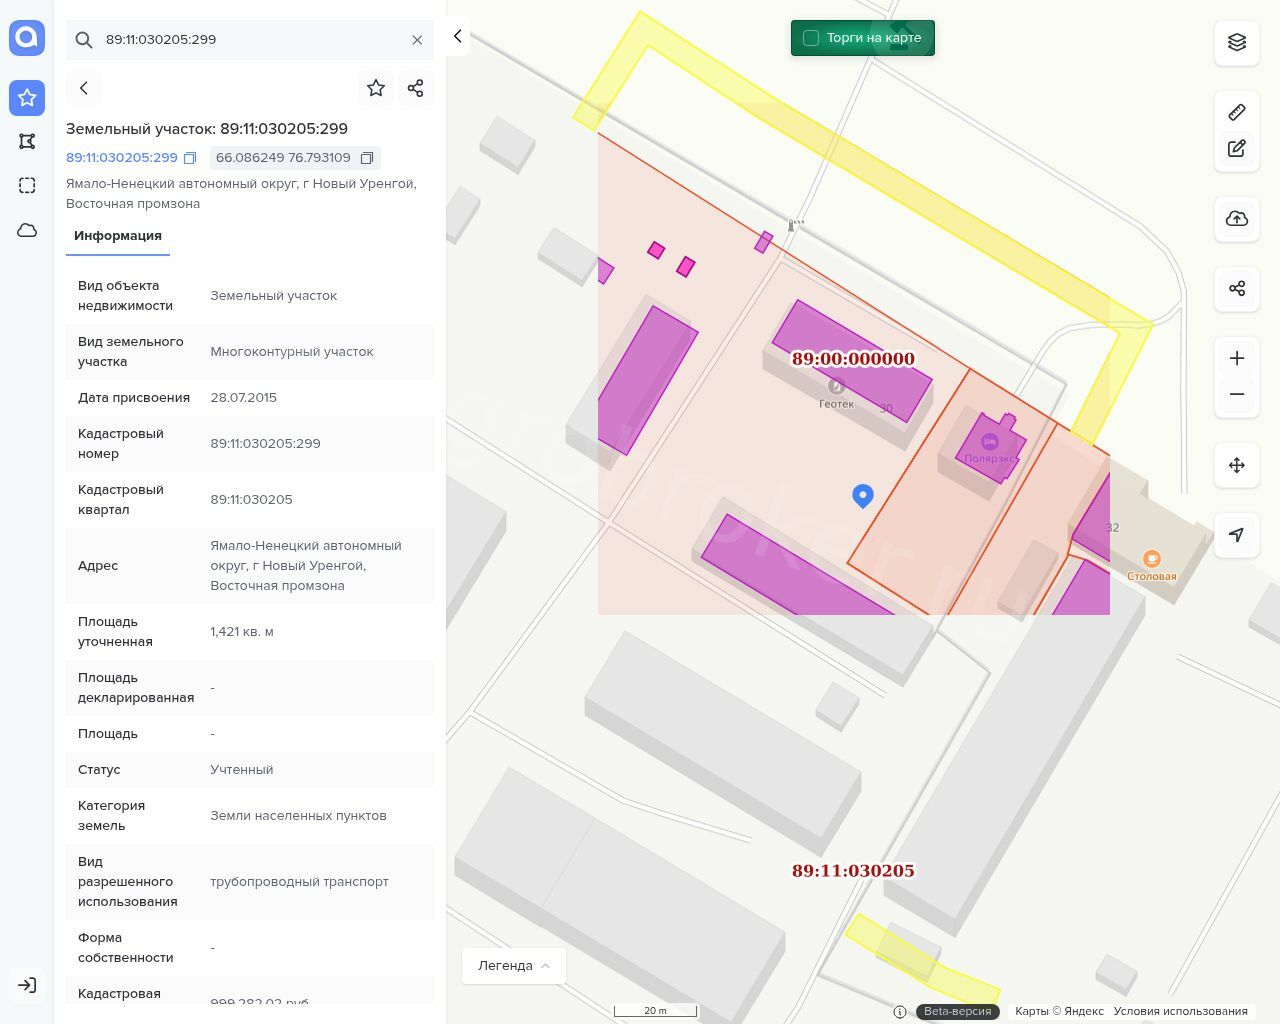The height and width of the screenshot is (1024, 1280).
Task: Clear the search field text
Action: tap(417, 40)
